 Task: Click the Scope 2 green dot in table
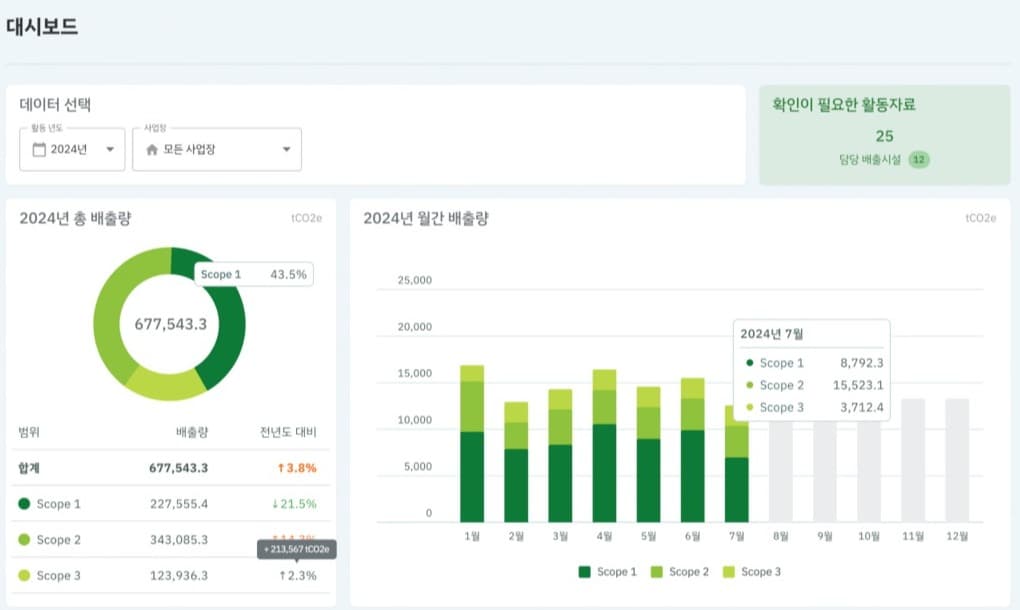click(x=25, y=540)
